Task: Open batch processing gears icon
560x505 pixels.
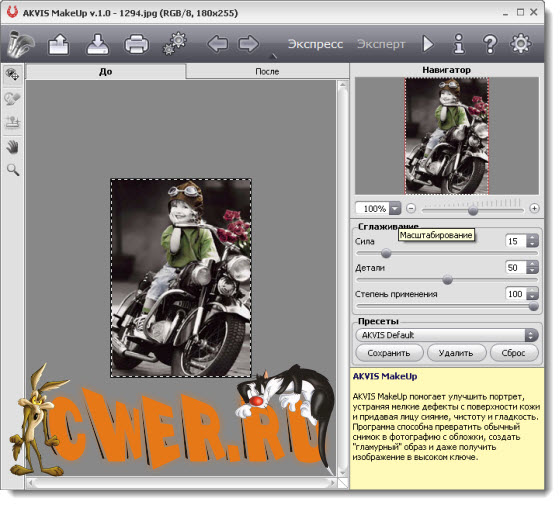Action: pyautogui.click(x=175, y=44)
